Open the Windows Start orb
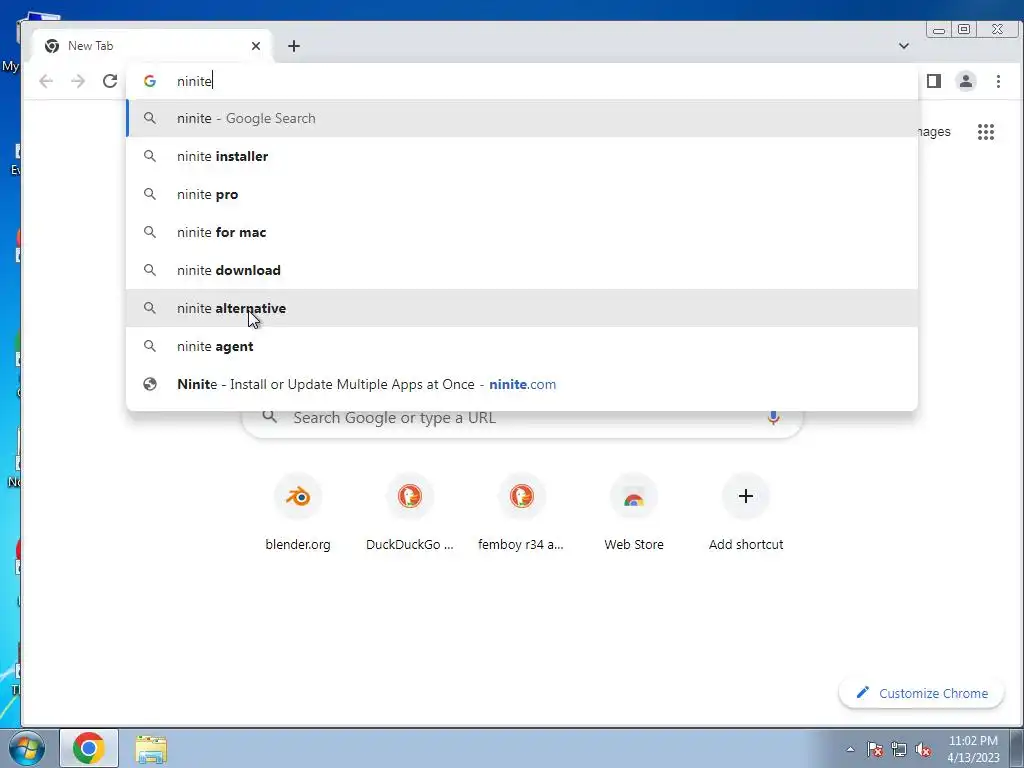The image size is (1024, 768). pos(27,748)
